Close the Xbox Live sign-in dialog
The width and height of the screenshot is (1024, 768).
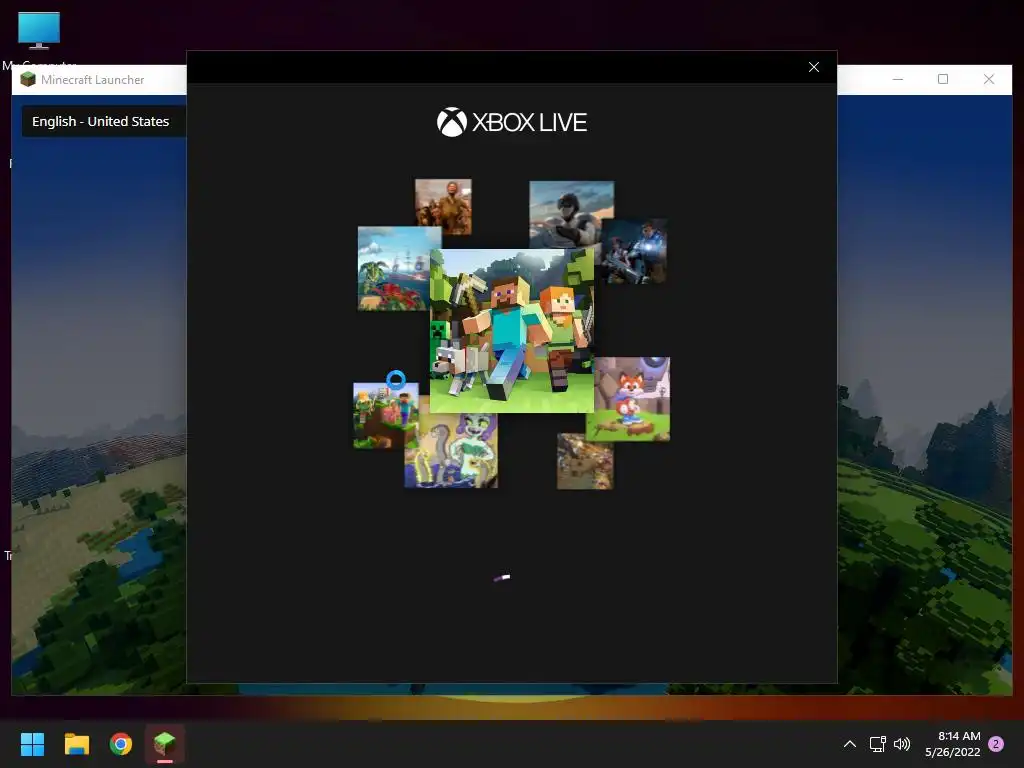pyautogui.click(x=814, y=67)
